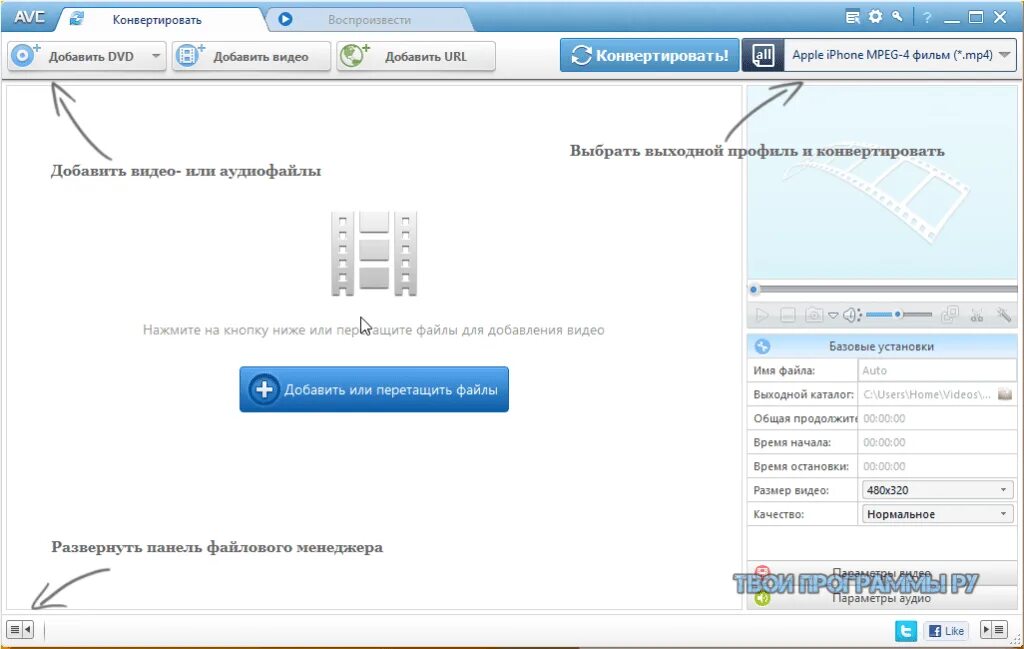The width and height of the screenshot is (1024, 649).
Task: Click the Общая продолжительность 00:00:00 value
Action: (884, 419)
